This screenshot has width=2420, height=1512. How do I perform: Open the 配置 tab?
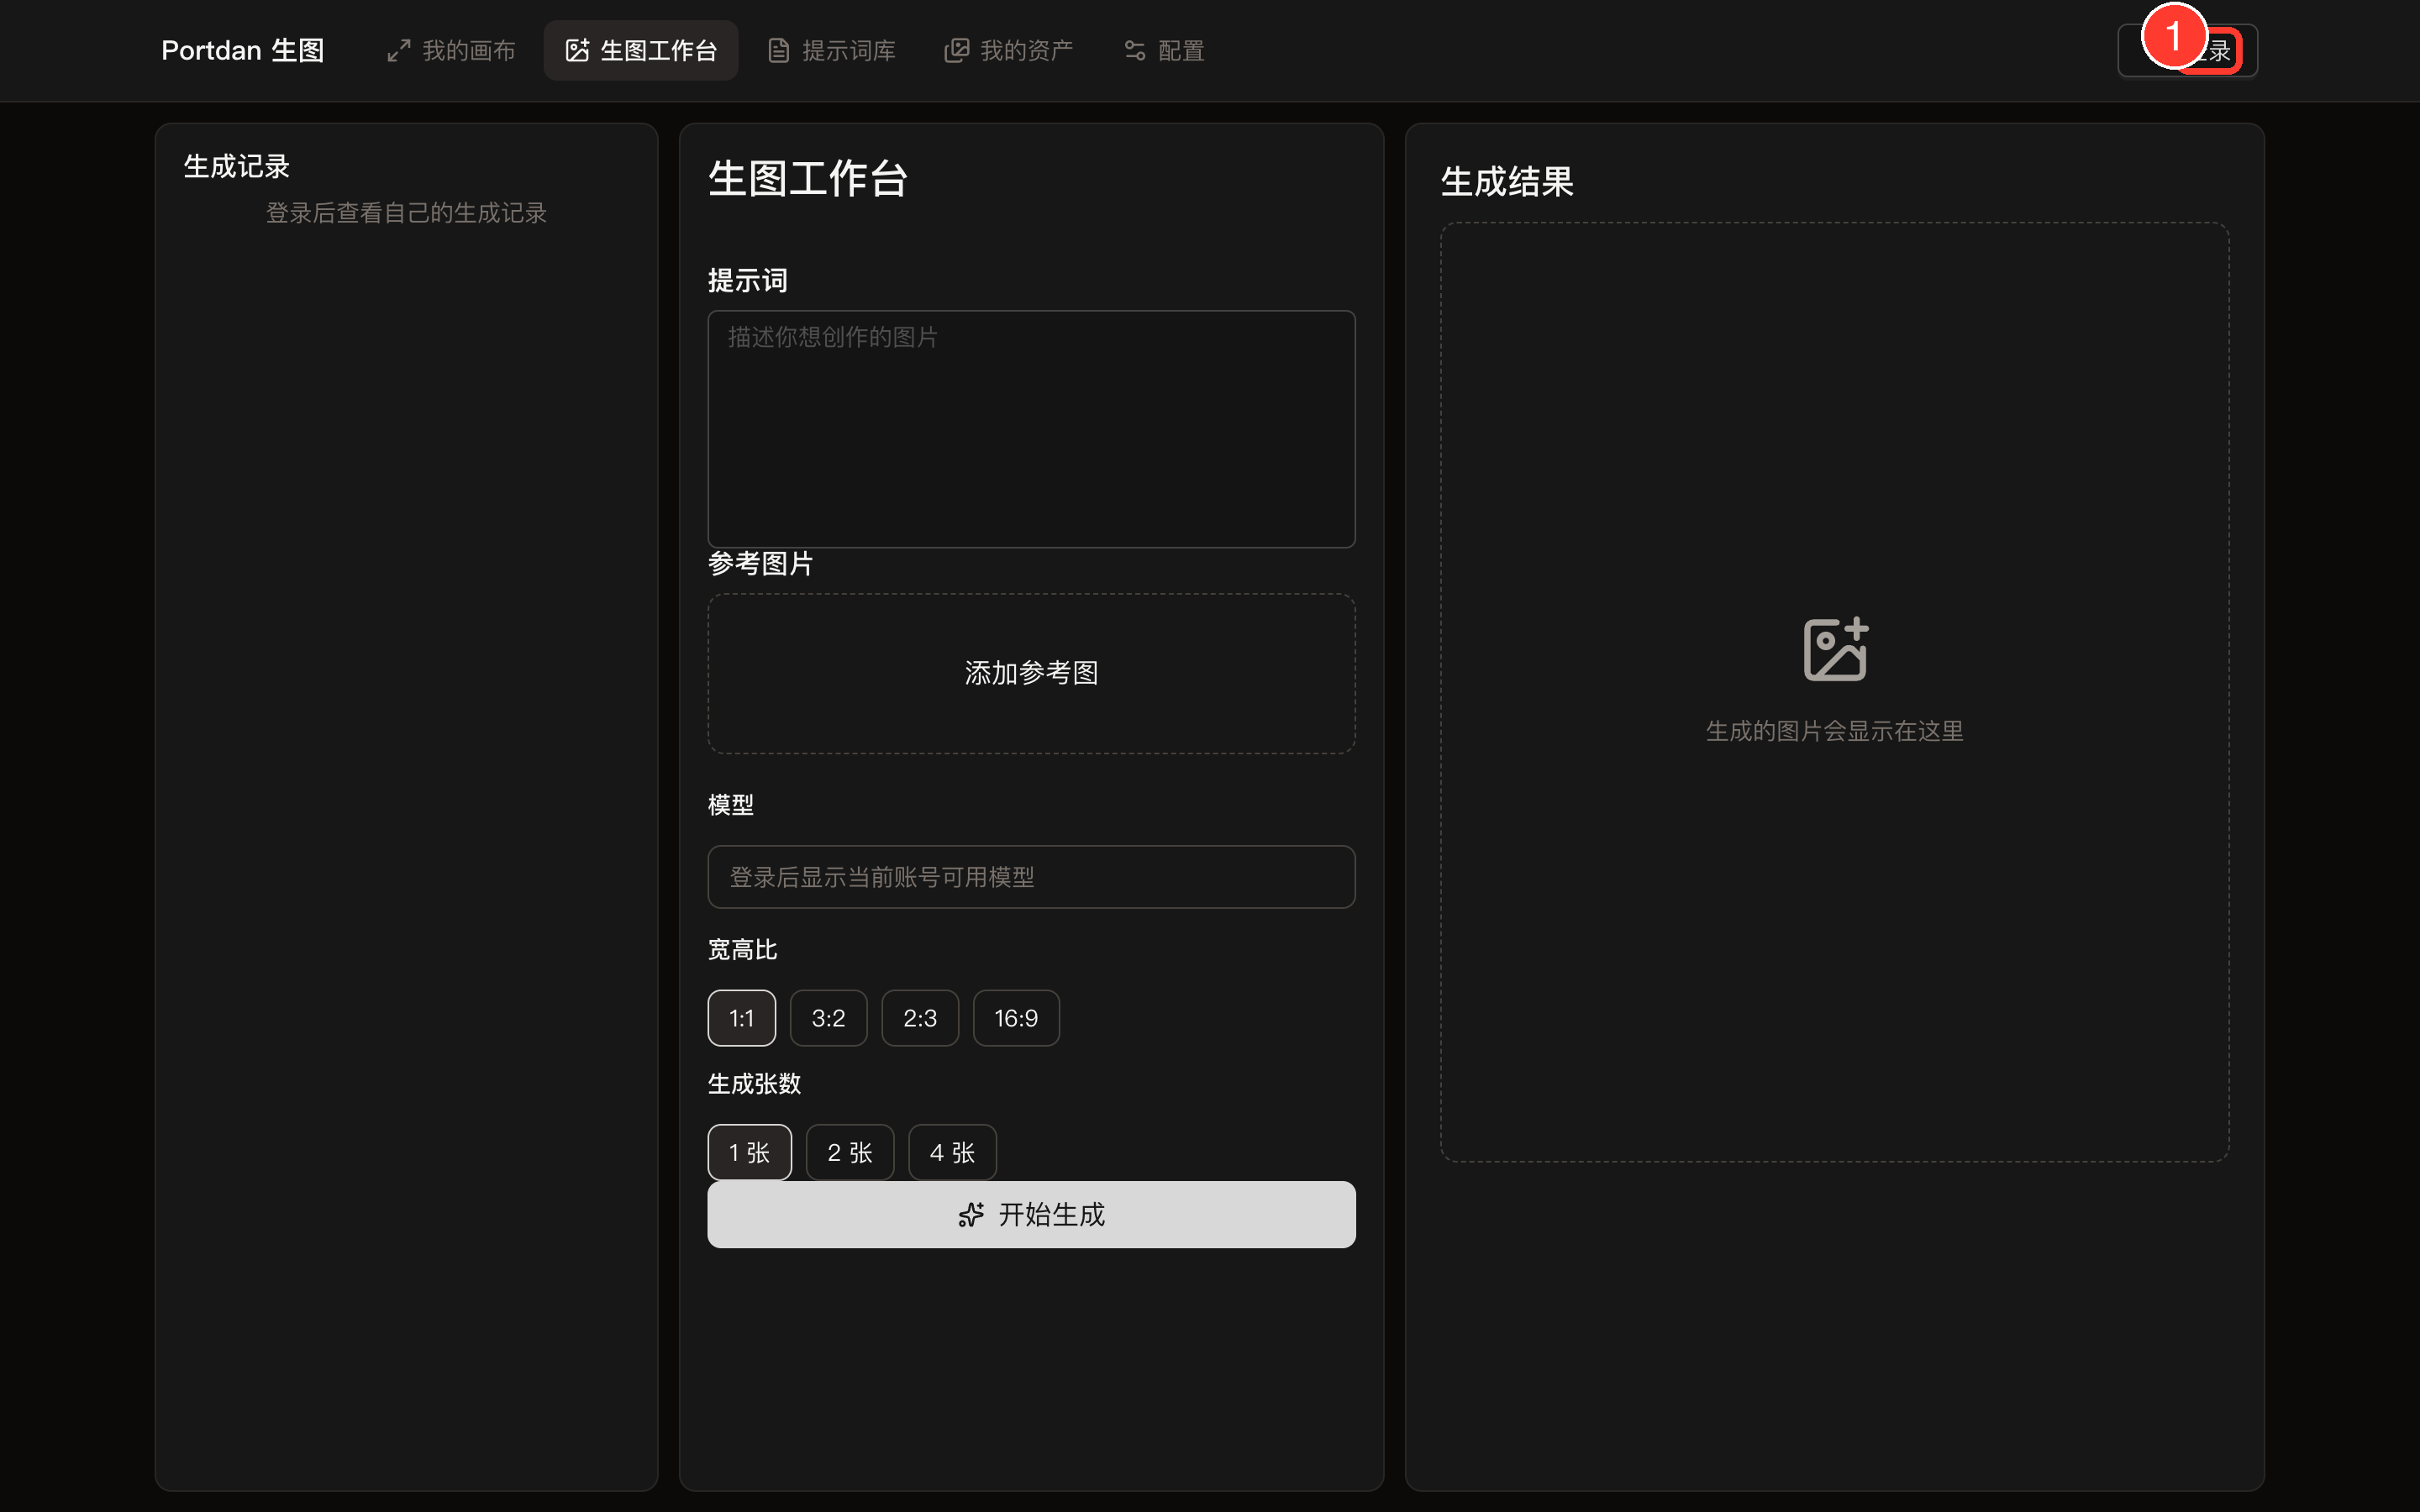(x=1164, y=50)
